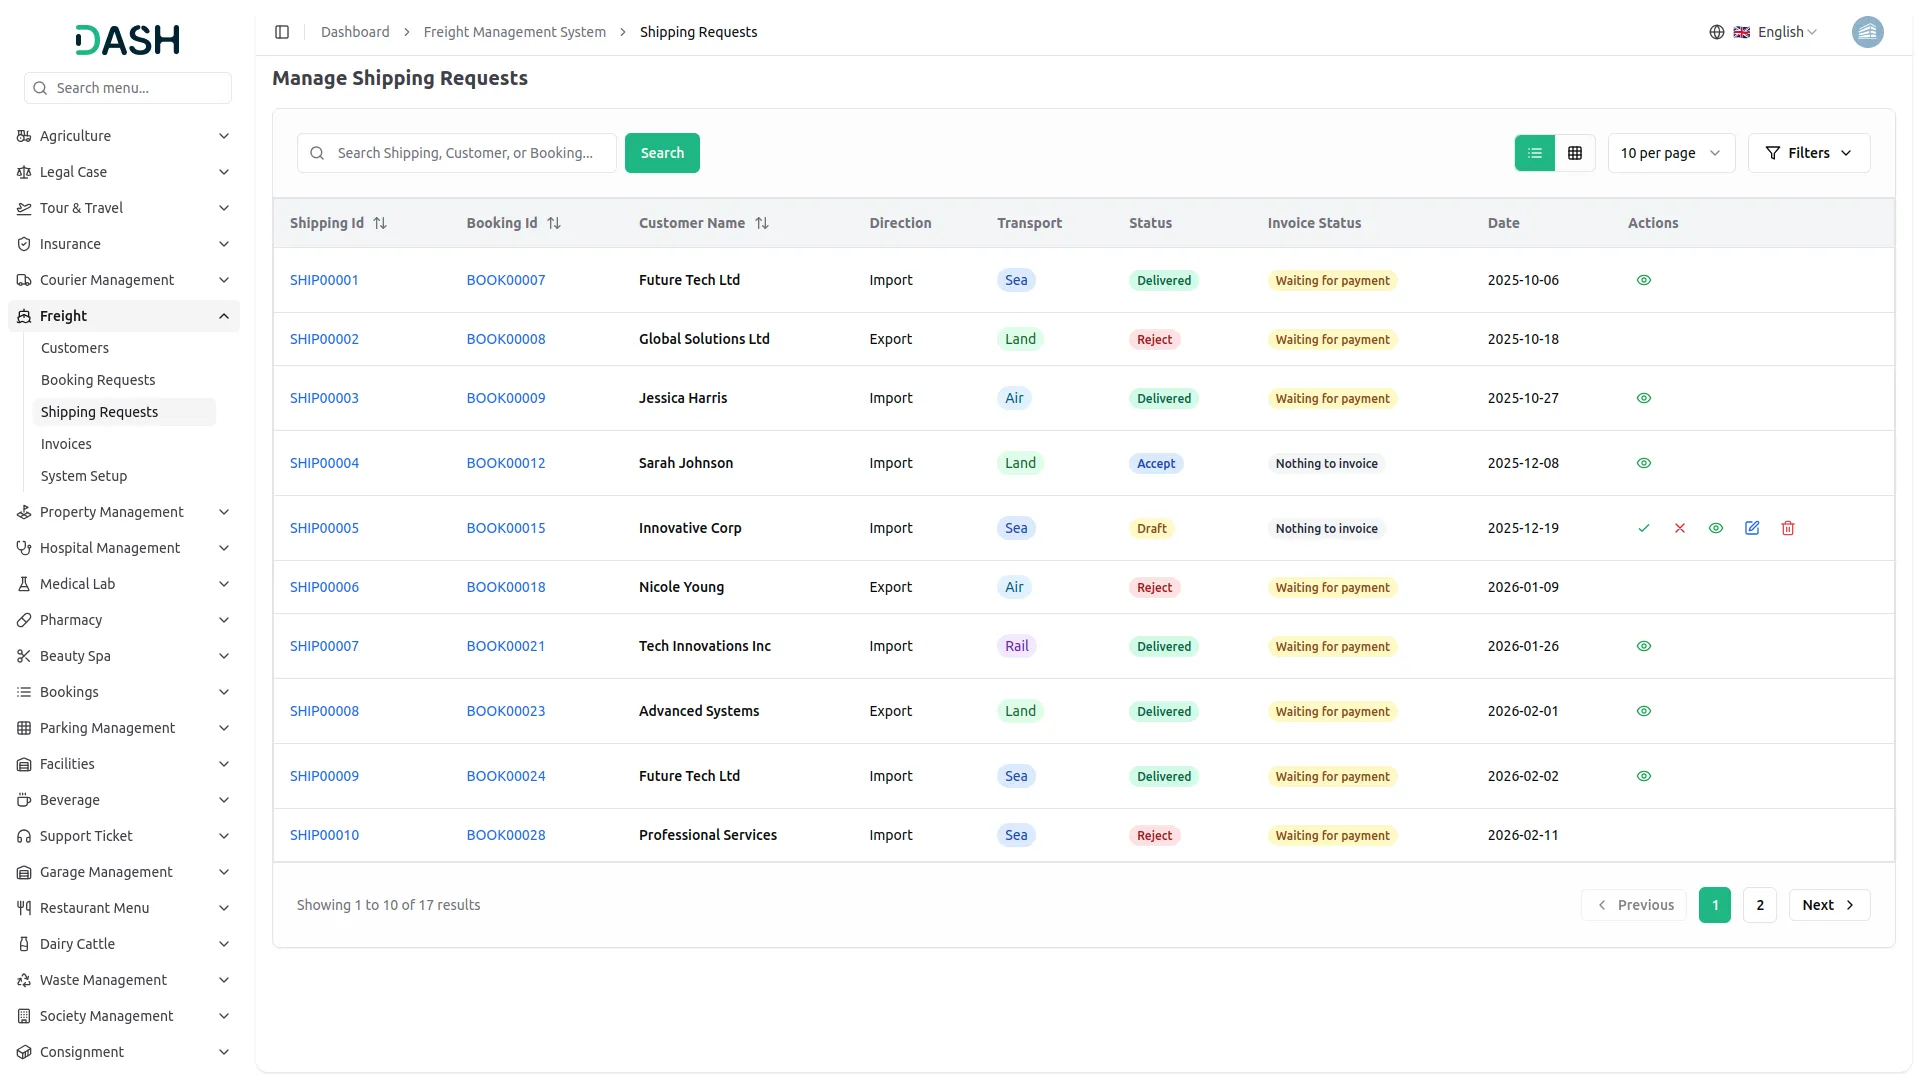Toggle list view mode

1535,152
